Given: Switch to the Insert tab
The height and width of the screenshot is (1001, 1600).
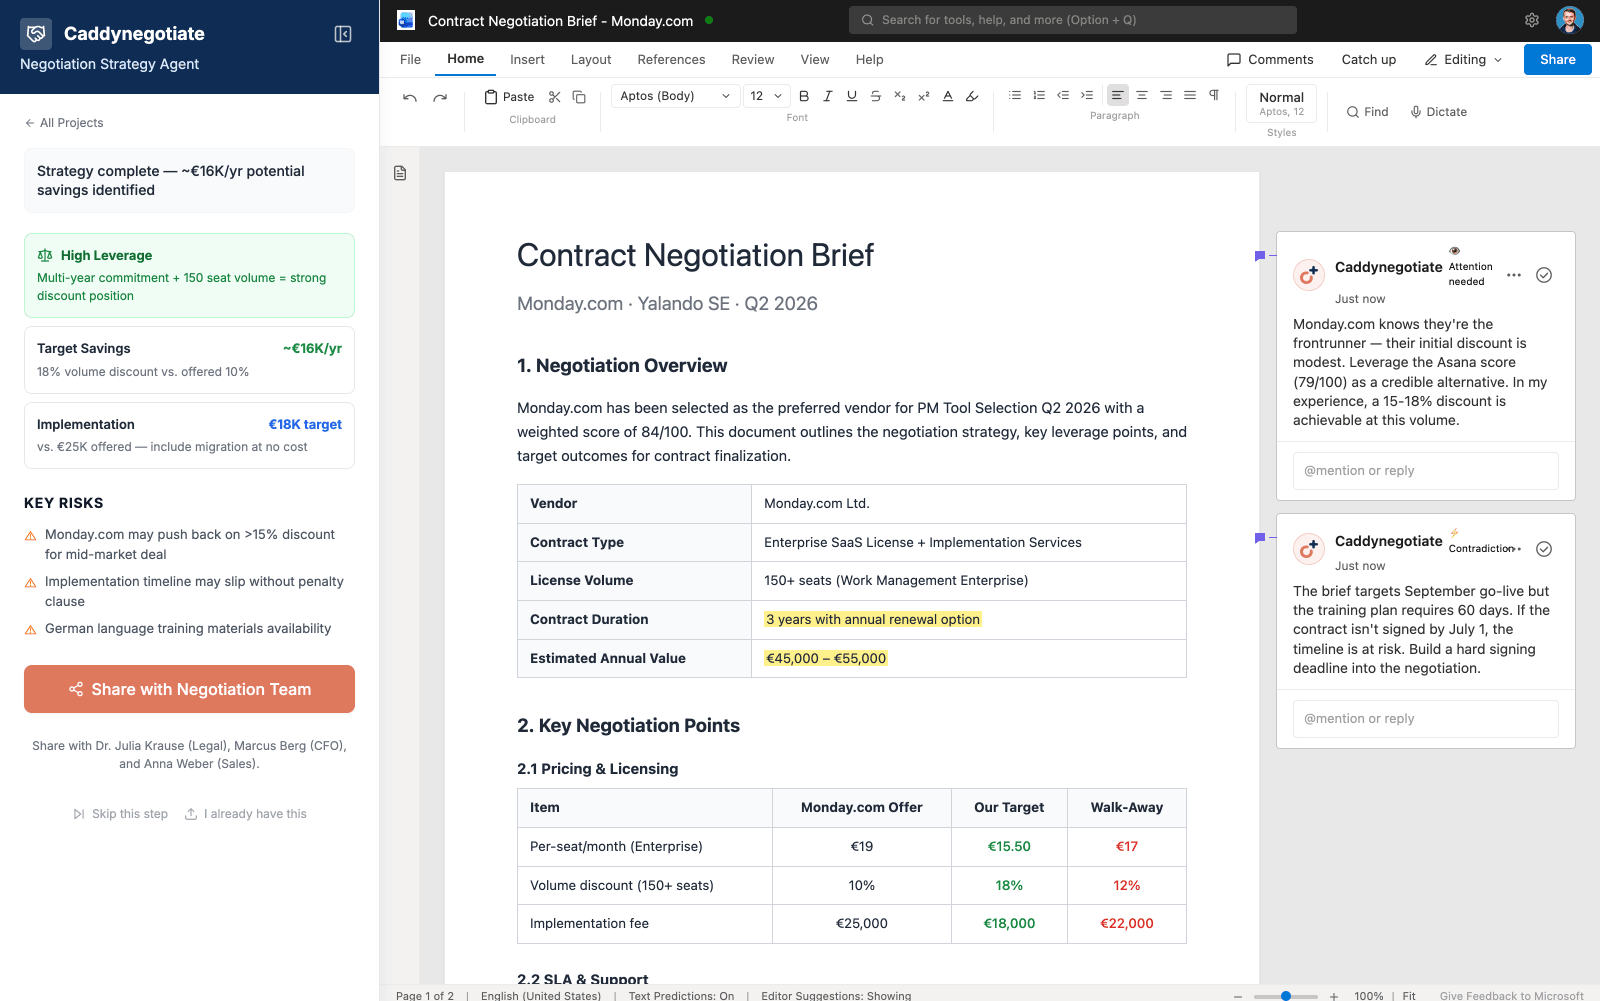Looking at the screenshot, I should pyautogui.click(x=527, y=60).
